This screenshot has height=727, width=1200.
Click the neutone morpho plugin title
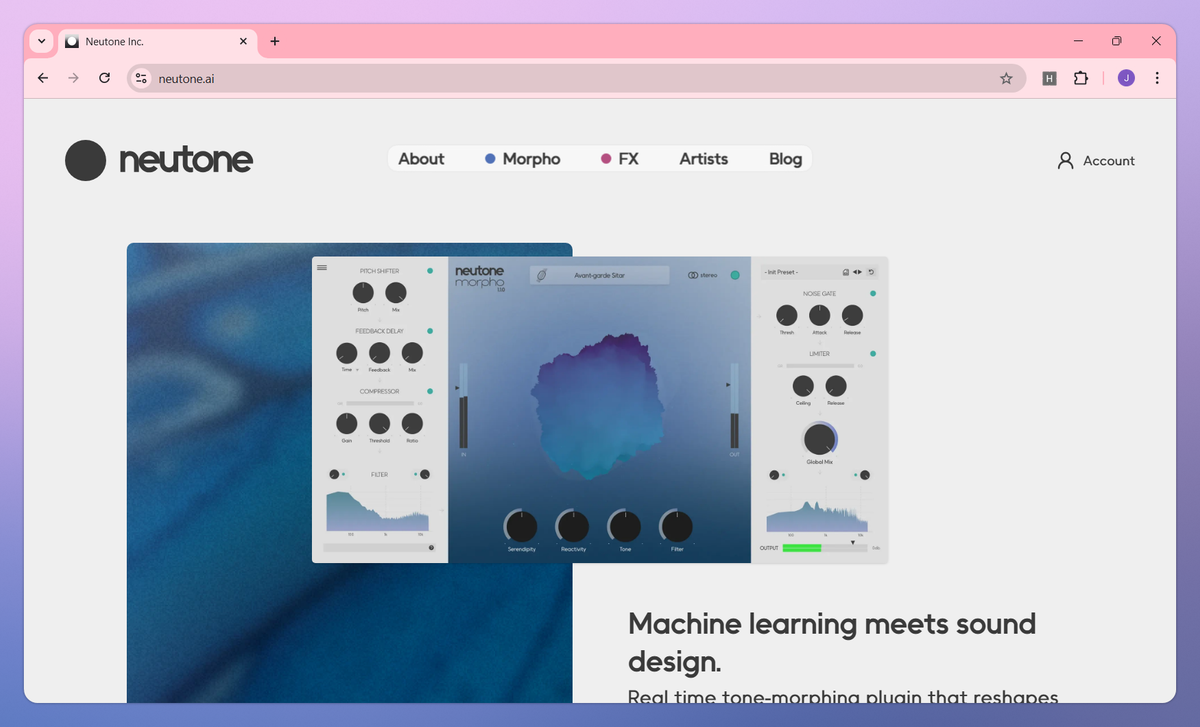[x=481, y=277]
